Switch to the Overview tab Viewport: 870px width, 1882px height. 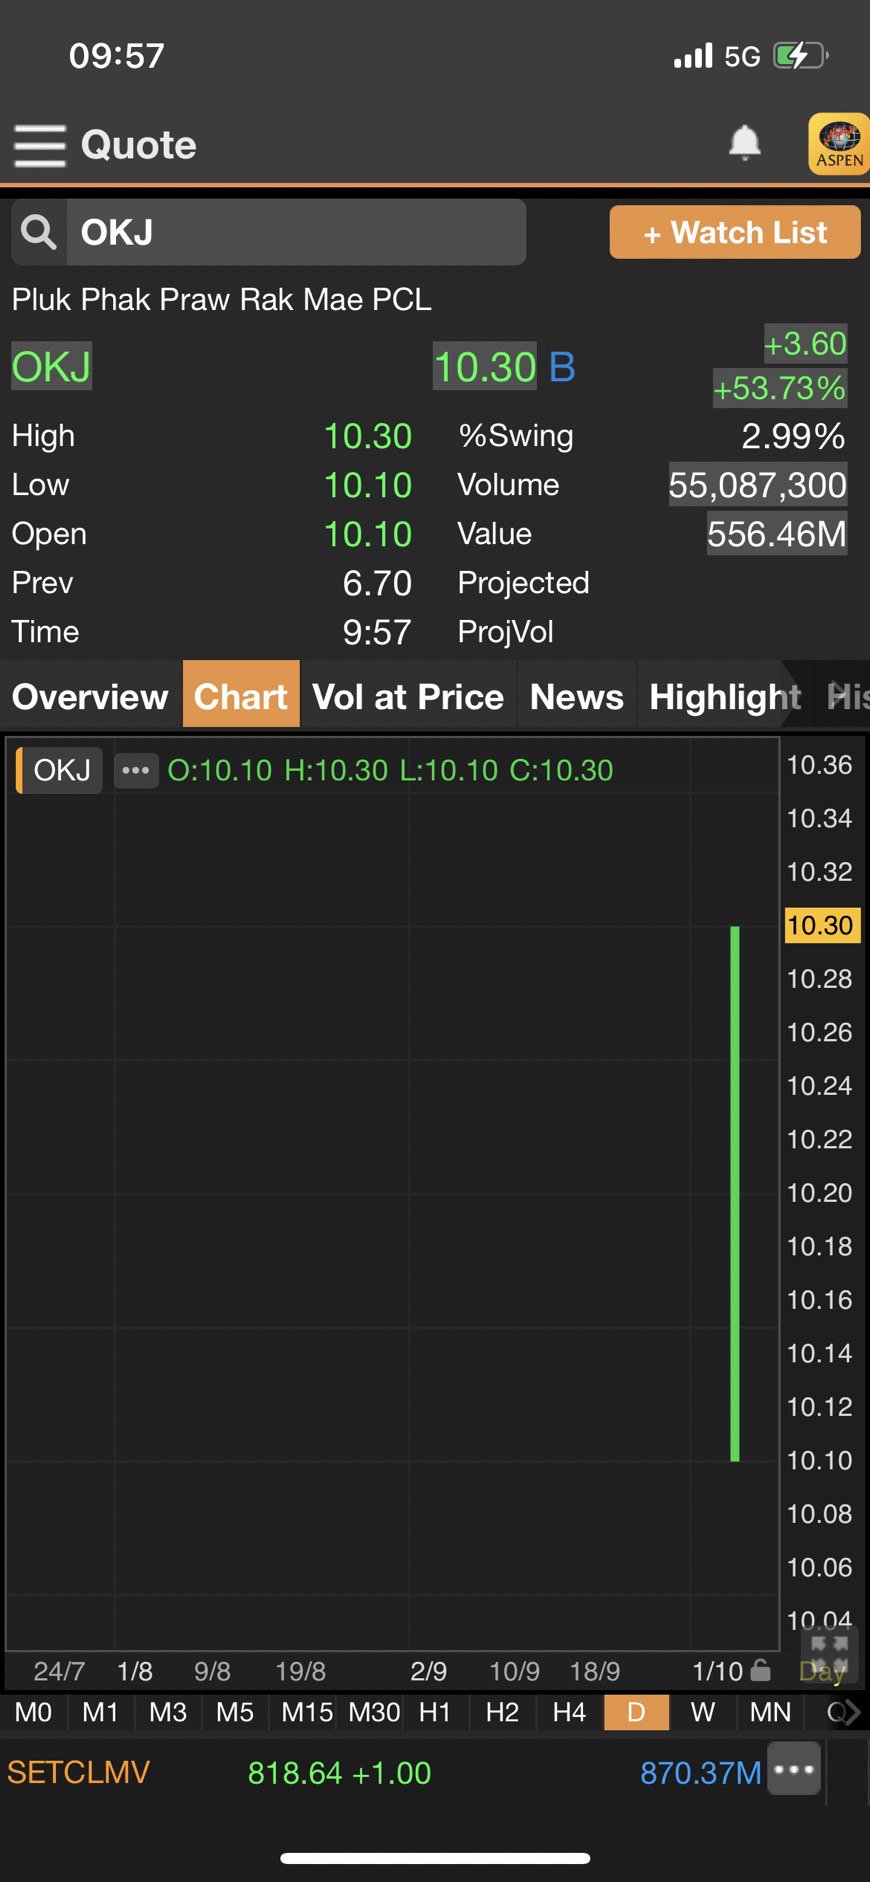(x=90, y=696)
